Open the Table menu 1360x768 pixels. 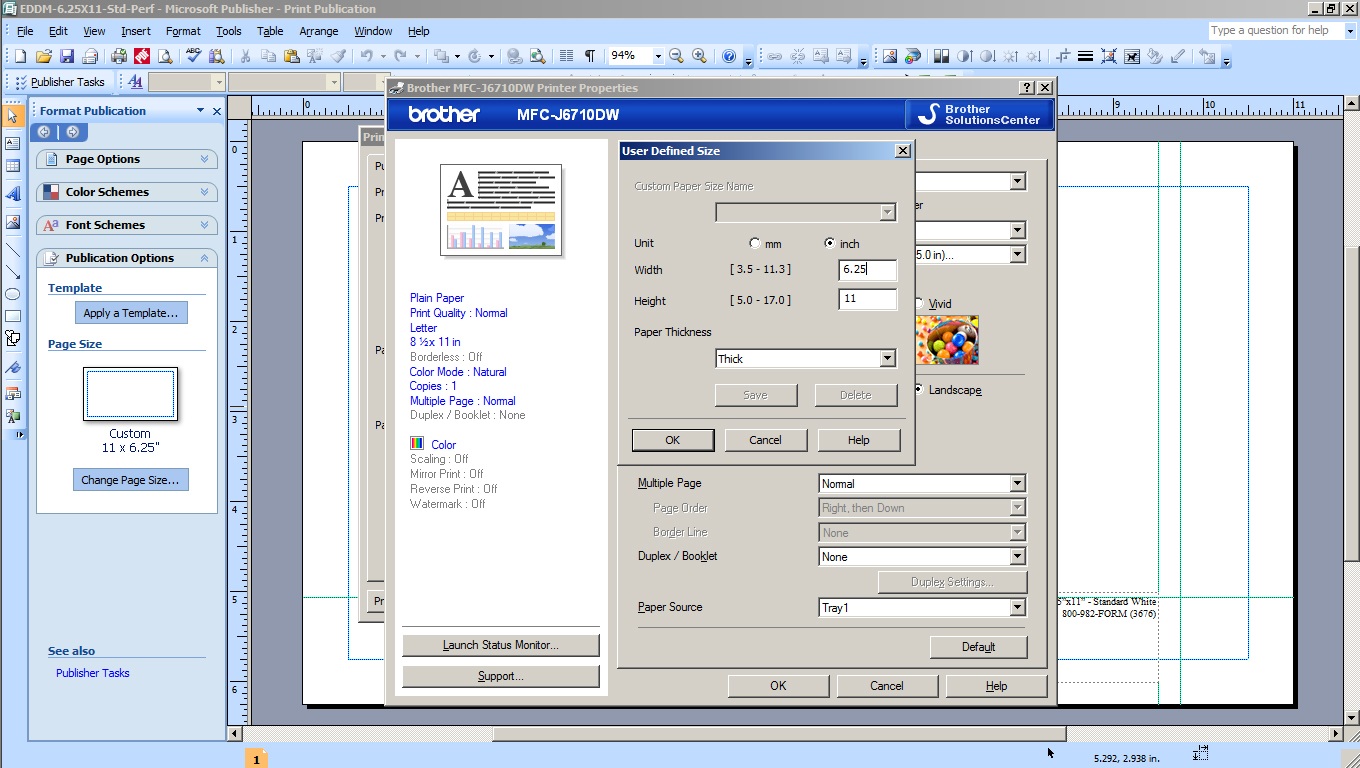[x=269, y=31]
